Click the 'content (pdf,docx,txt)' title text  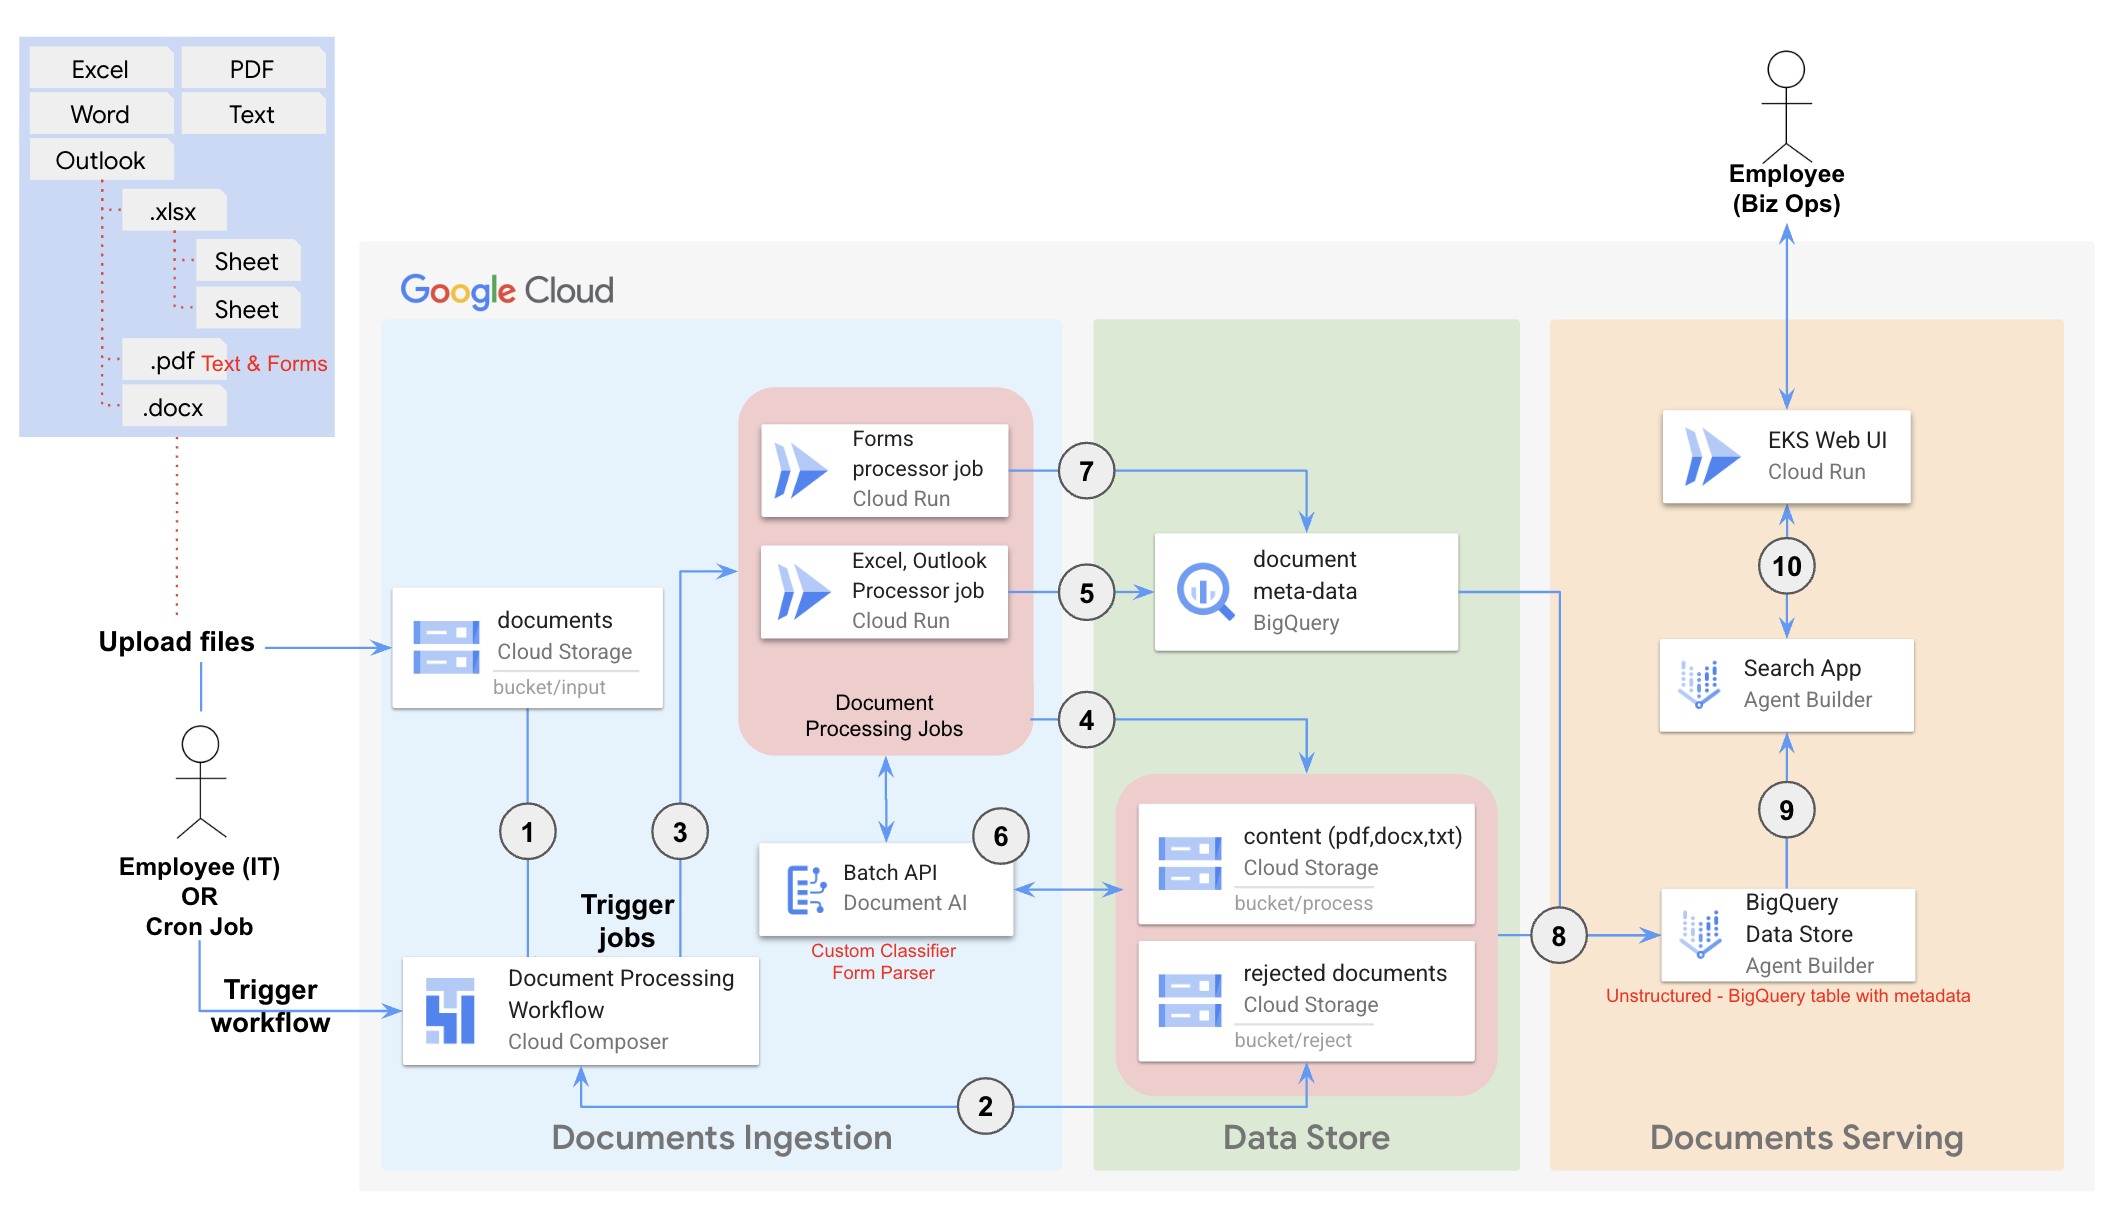tap(1352, 836)
